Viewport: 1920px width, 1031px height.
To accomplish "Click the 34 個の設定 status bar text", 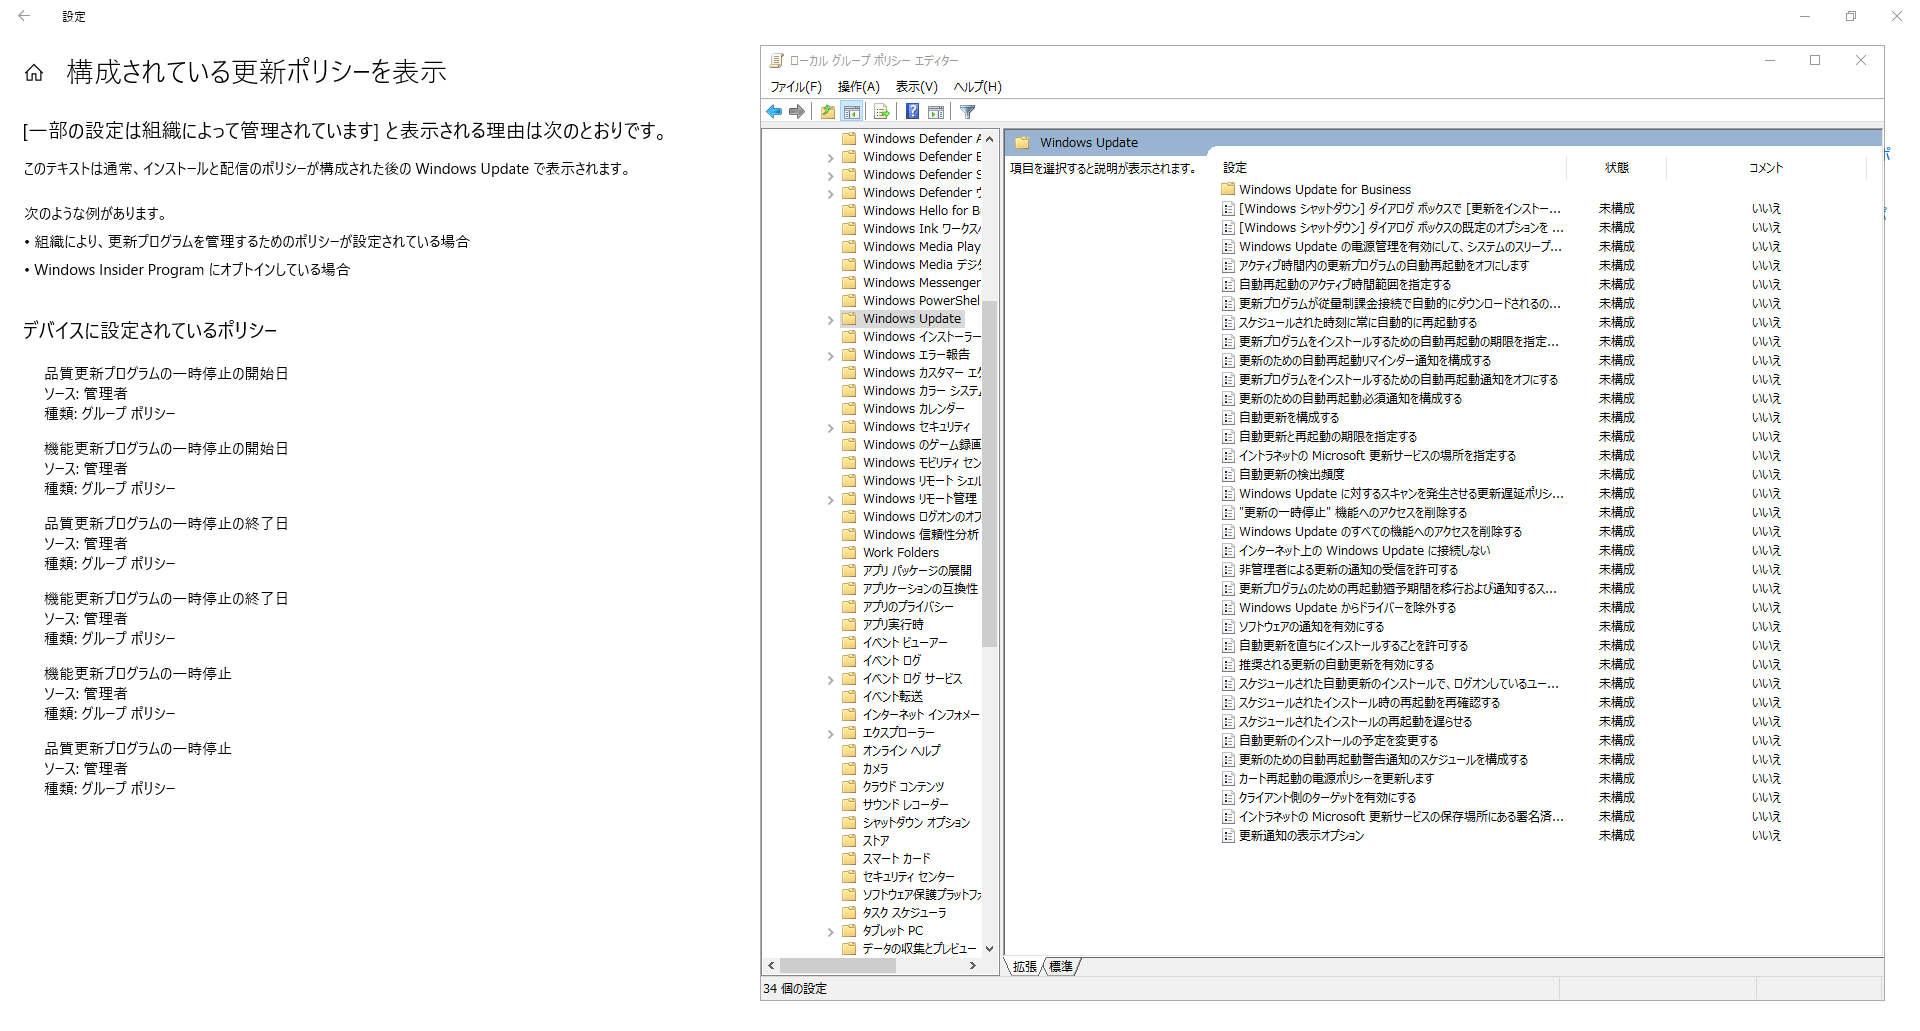I will click(x=795, y=988).
